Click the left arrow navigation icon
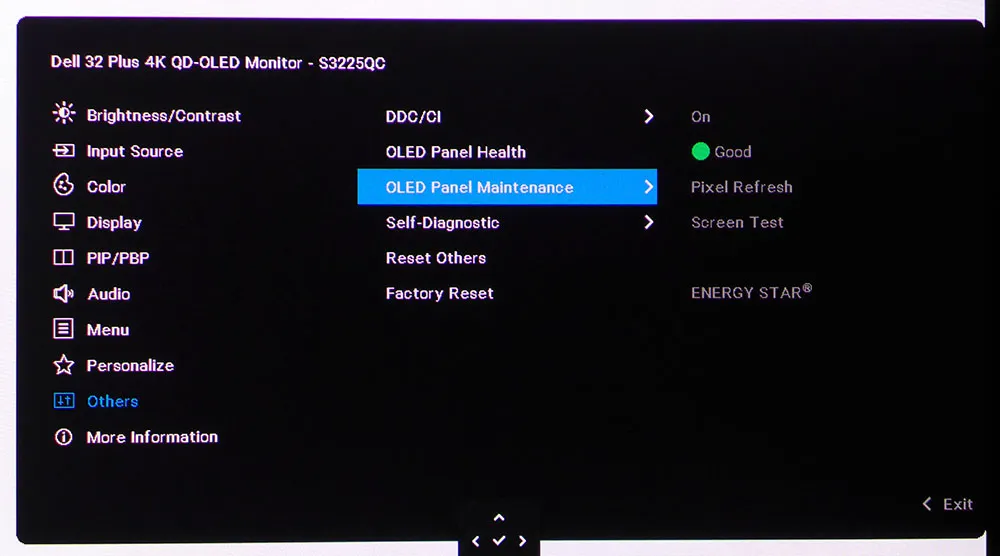 point(476,541)
